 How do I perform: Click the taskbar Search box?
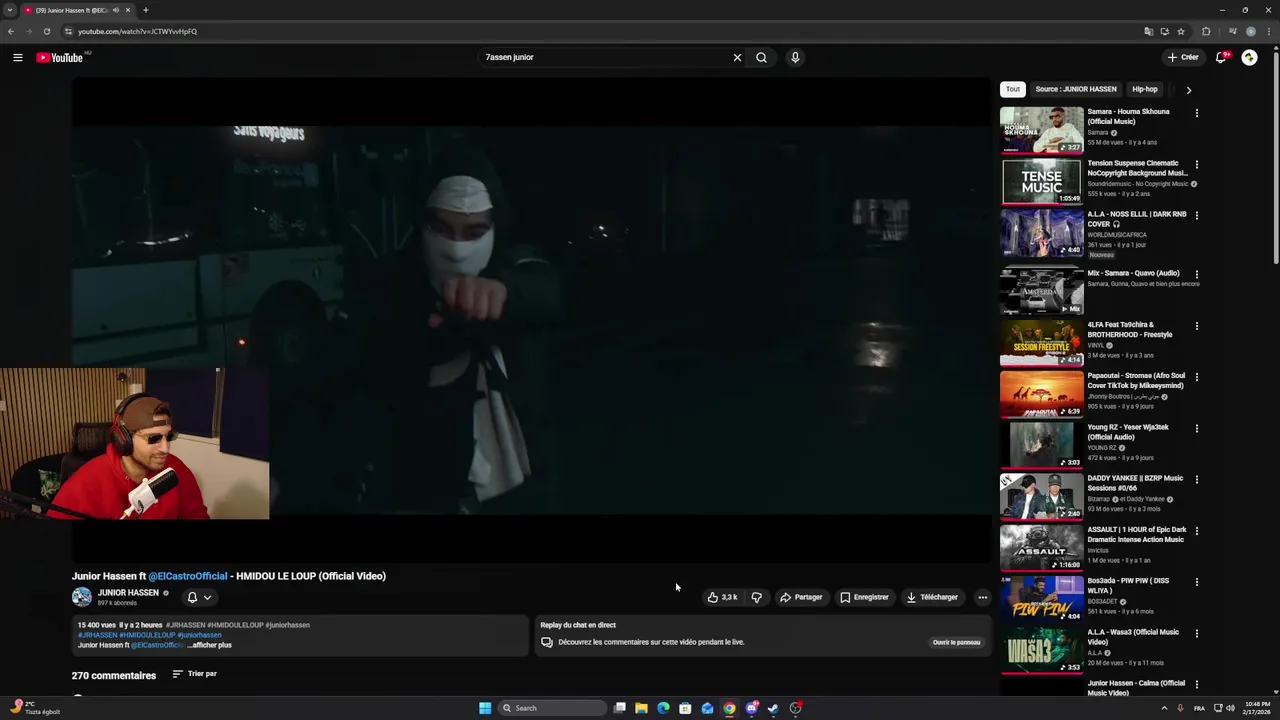tap(553, 708)
